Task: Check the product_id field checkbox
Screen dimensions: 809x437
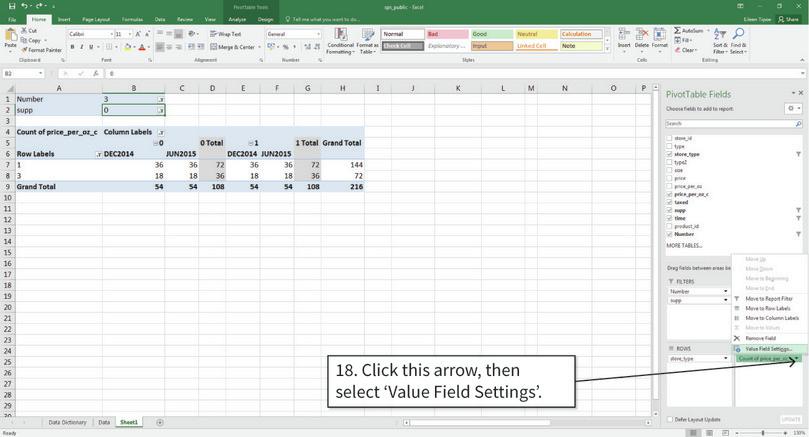Action: [669, 226]
